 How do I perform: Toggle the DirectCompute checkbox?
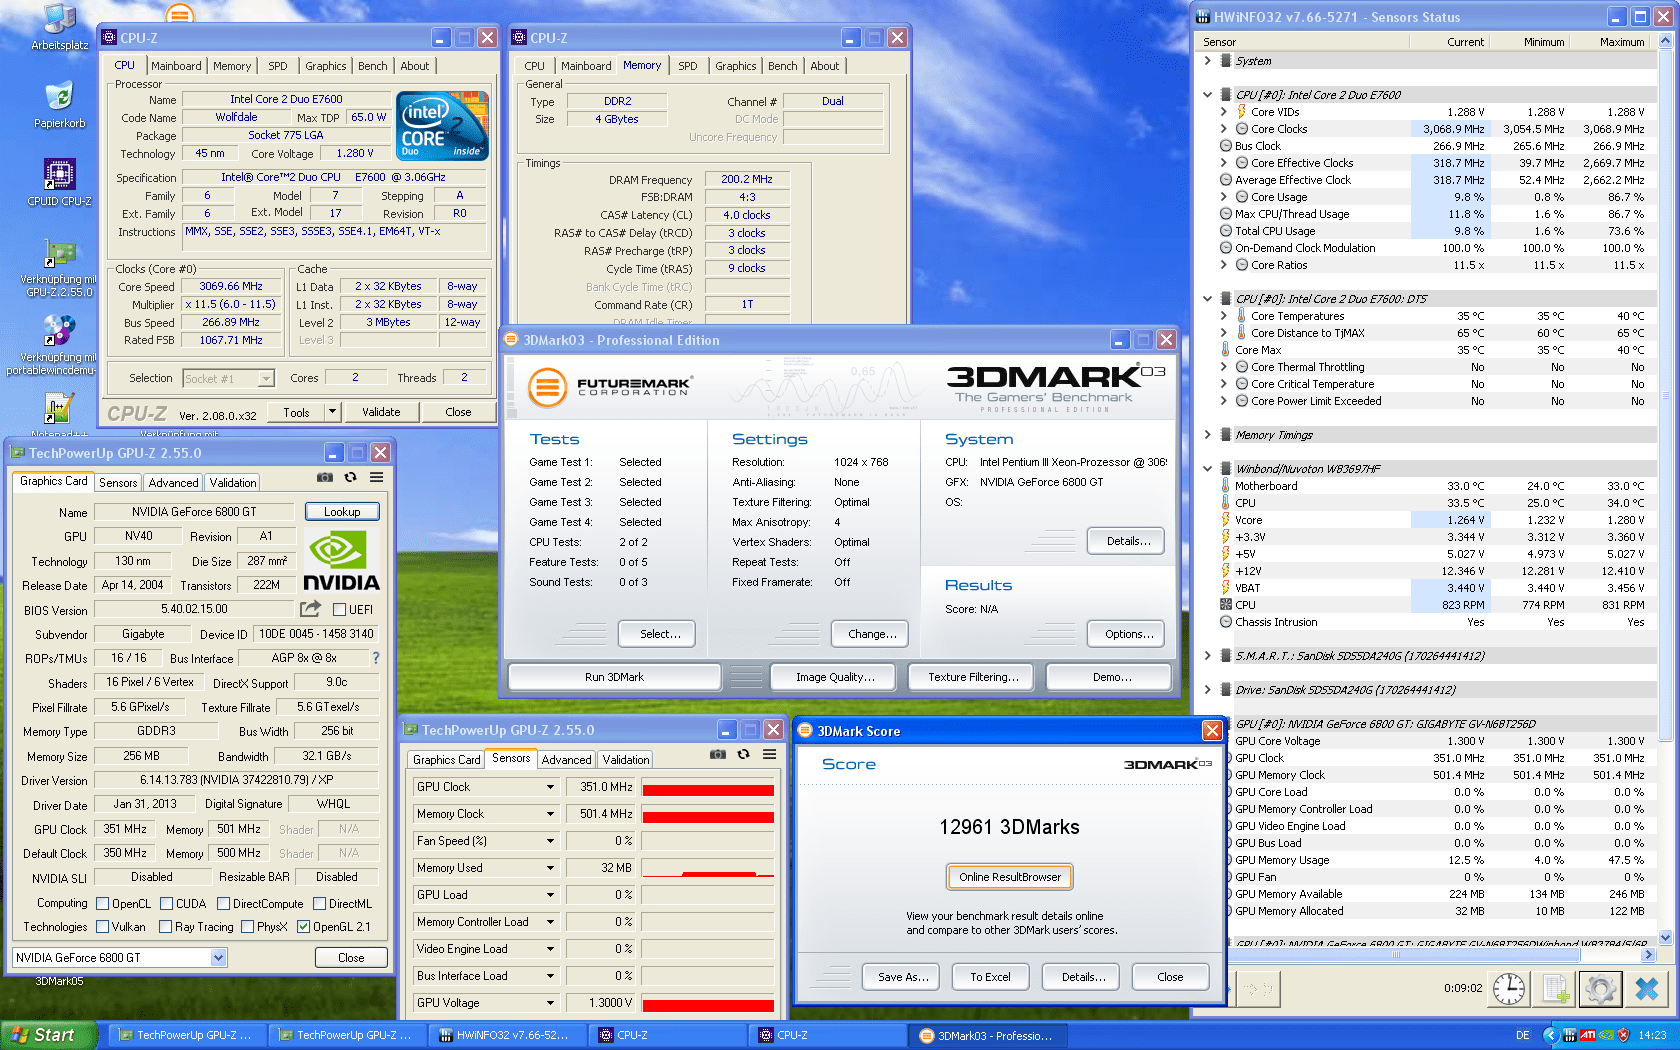[x=224, y=903]
